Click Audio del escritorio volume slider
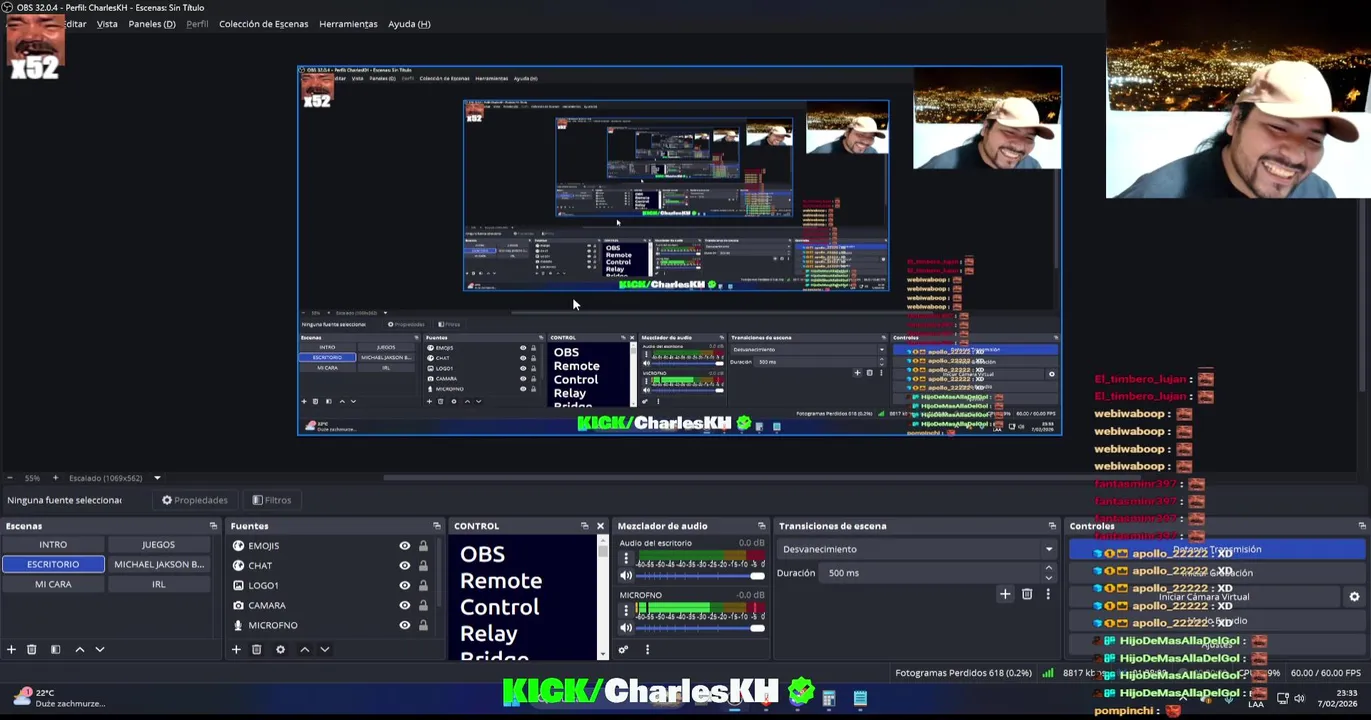The image size is (1371, 720). (x=700, y=576)
